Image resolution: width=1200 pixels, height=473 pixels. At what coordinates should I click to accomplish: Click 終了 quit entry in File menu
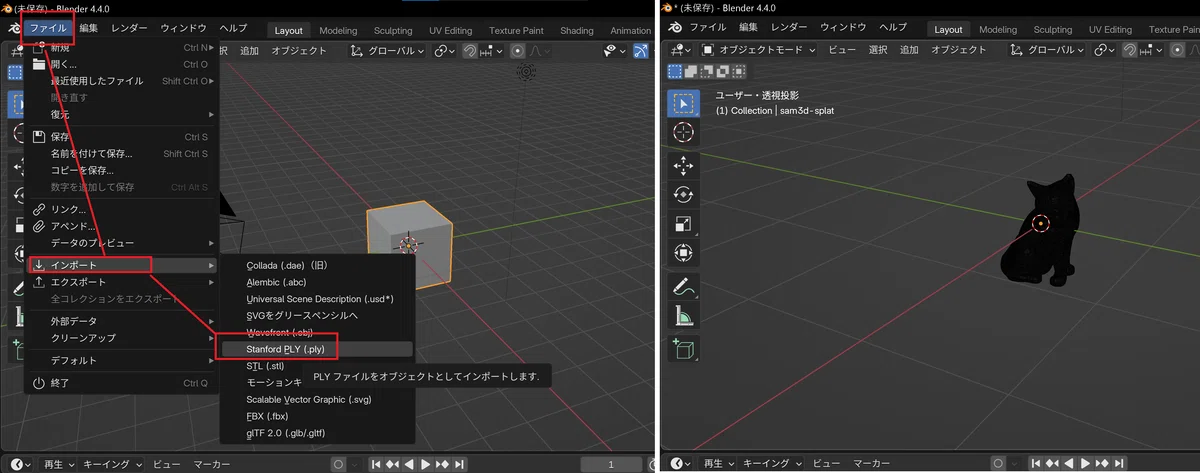click(121, 383)
